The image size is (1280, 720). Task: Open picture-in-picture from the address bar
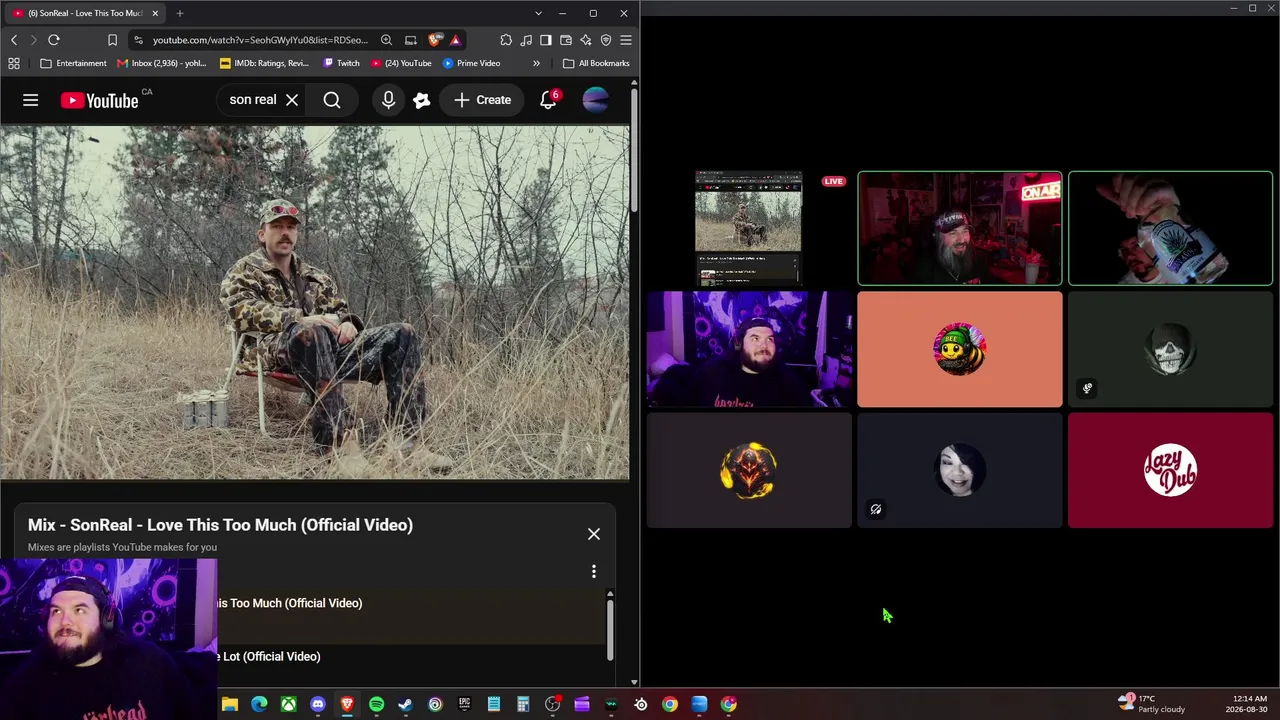click(x=411, y=40)
